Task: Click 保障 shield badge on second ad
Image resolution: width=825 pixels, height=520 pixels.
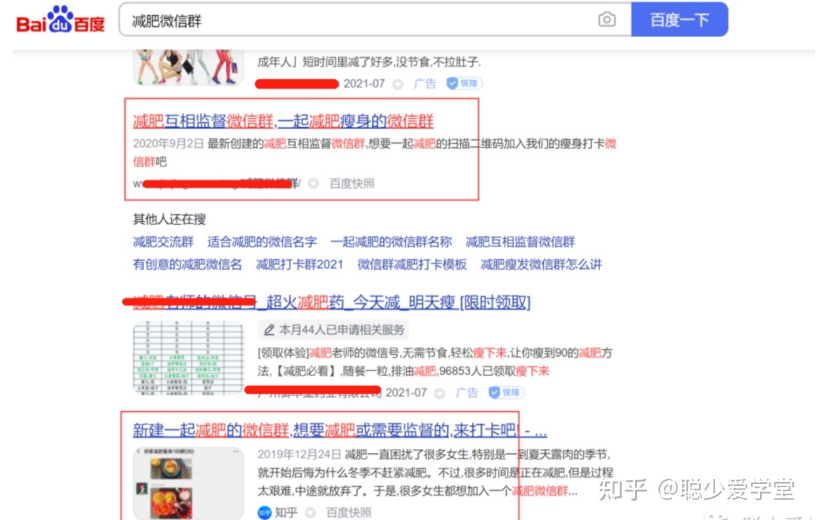Action: click(506, 392)
